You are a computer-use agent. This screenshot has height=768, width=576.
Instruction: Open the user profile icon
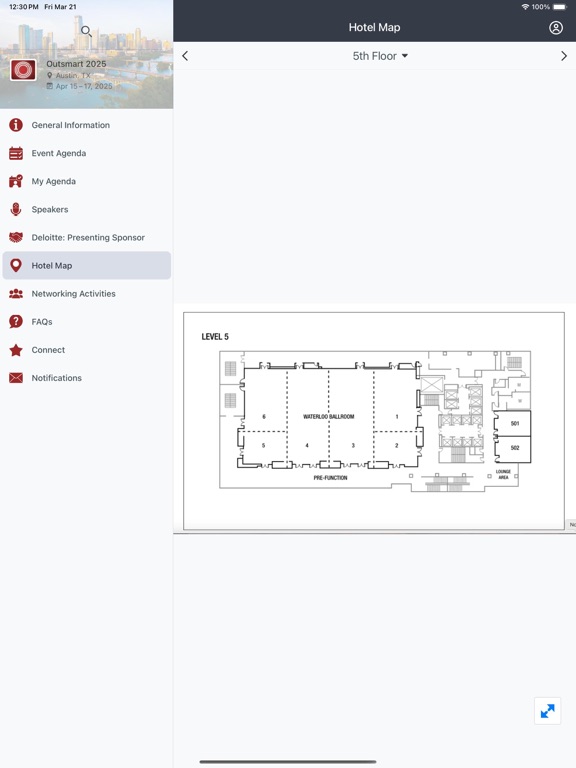[555, 27]
